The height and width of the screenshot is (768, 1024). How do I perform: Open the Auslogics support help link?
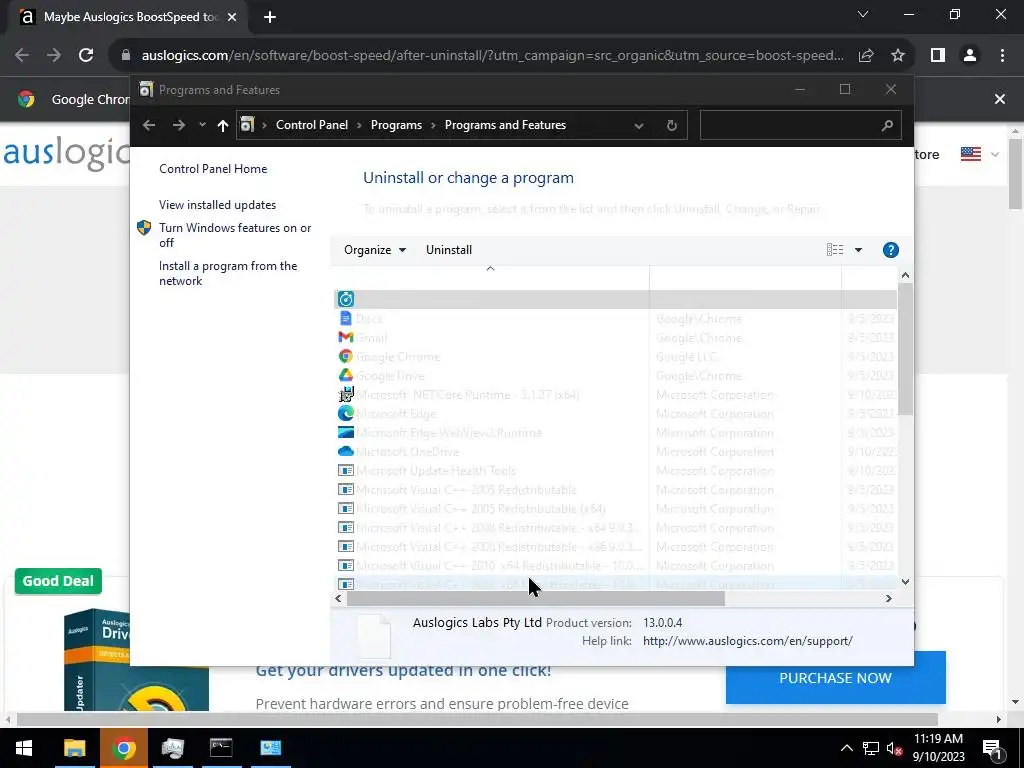(748, 641)
